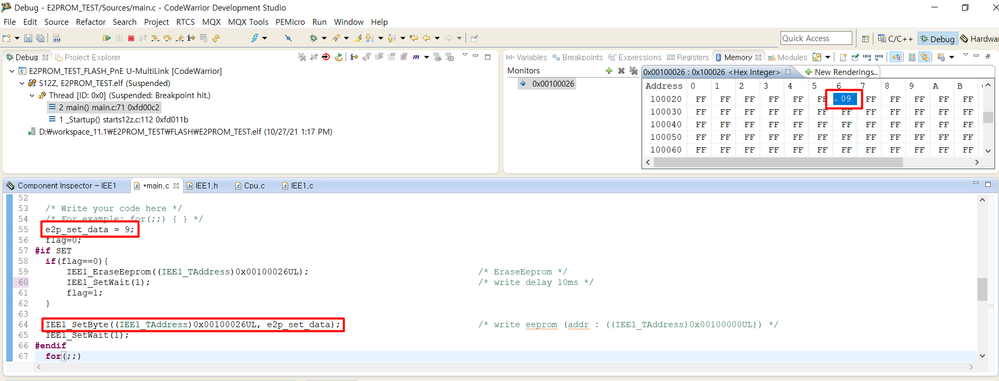
Task: Click the Debug bug icon in main toolbar
Action: point(313,38)
